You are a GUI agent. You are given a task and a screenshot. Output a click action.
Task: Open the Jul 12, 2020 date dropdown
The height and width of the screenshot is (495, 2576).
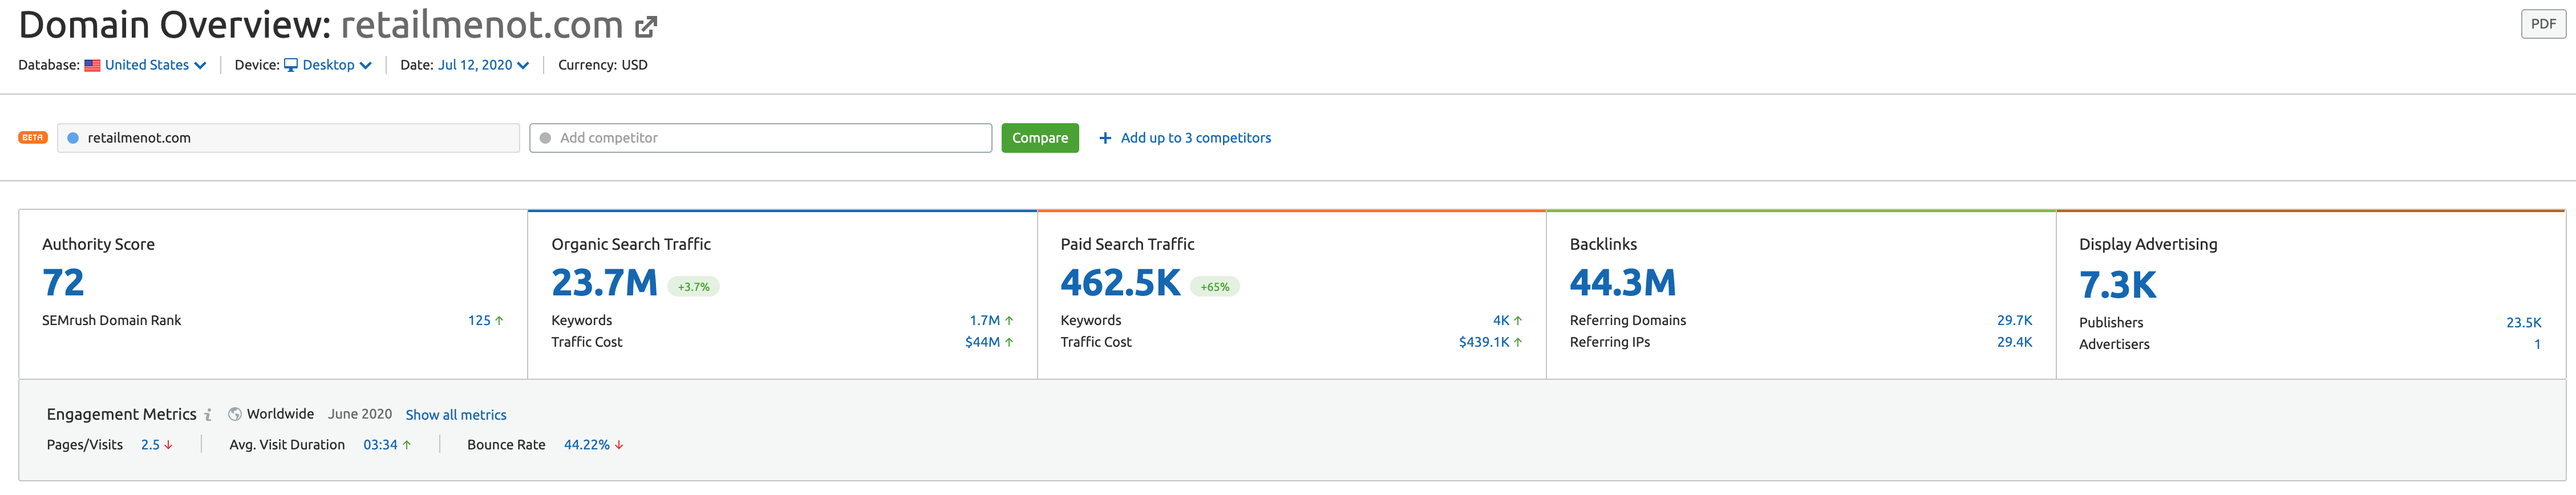pos(484,65)
